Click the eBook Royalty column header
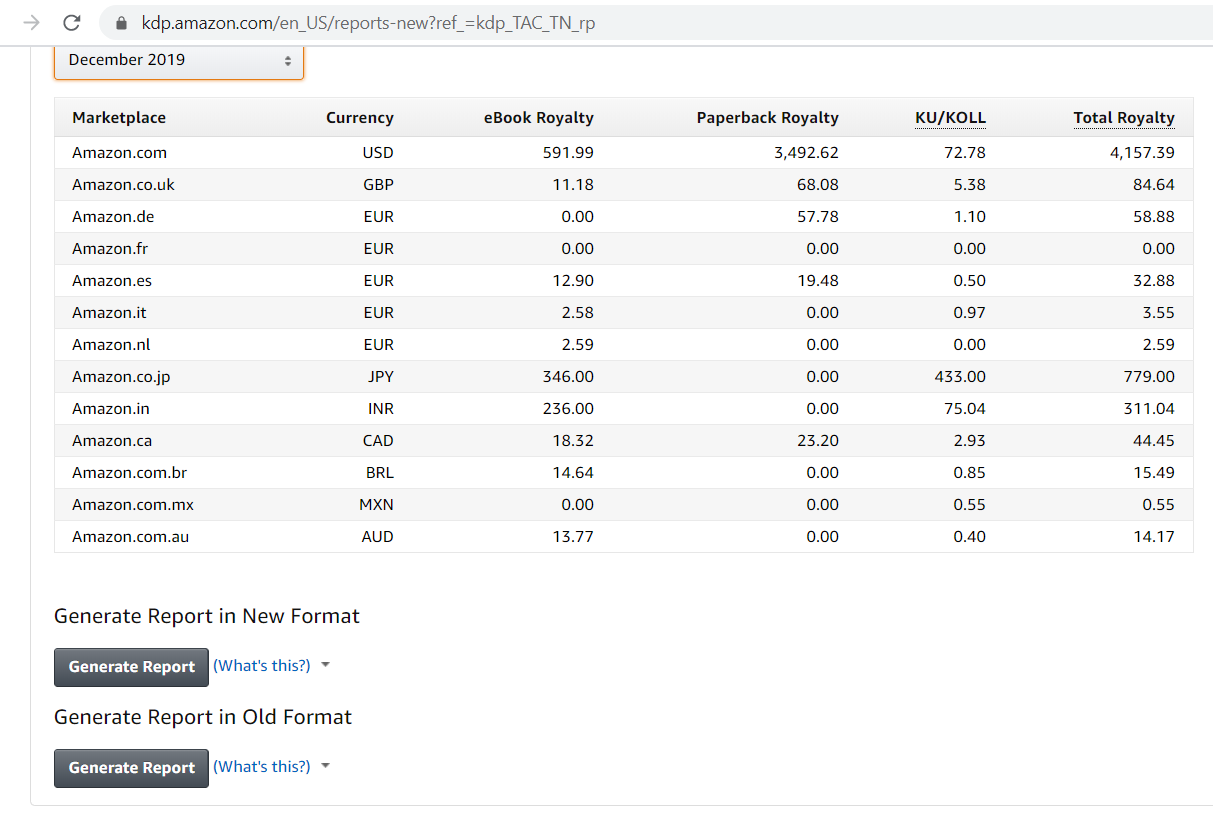The width and height of the screenshot is (1213, 826). click(x=539, y=117)
